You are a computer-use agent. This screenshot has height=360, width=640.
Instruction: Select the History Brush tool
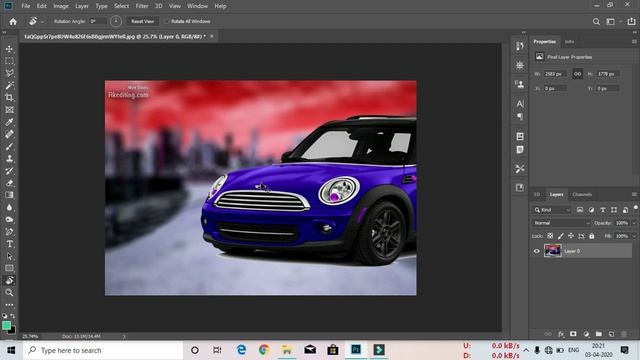(9, 171)
